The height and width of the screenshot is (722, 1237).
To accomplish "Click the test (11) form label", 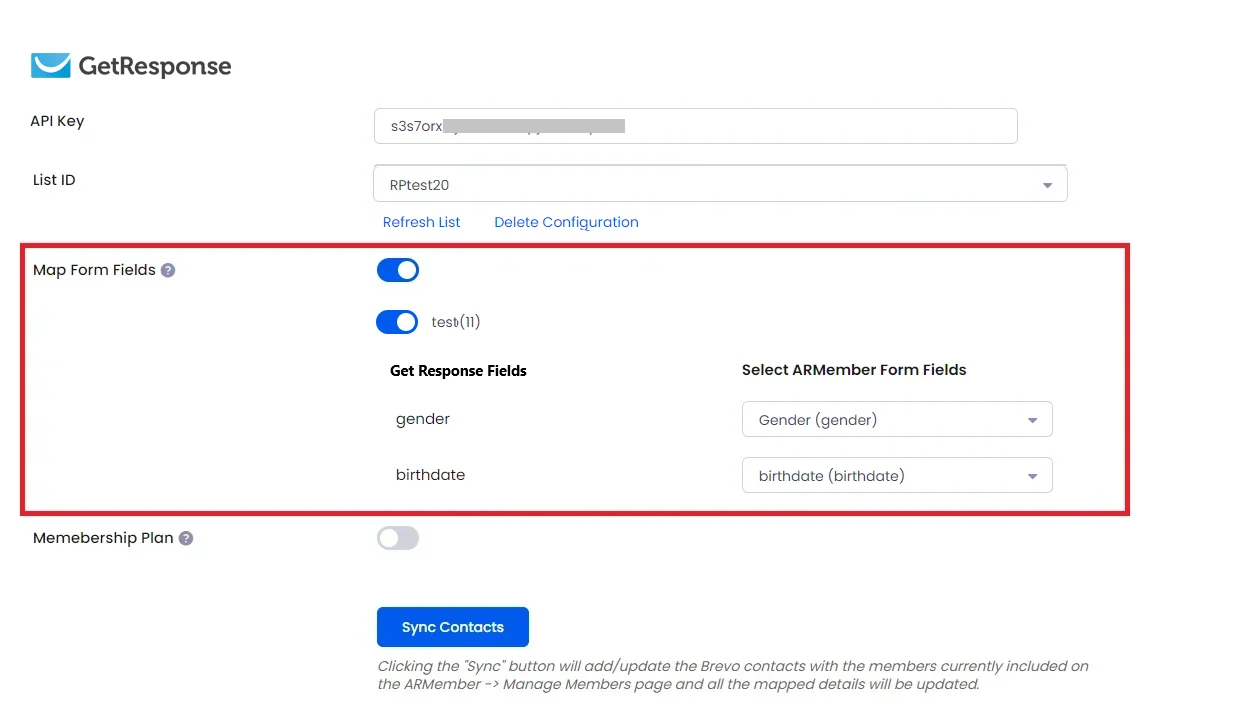I will coord(456,322).
